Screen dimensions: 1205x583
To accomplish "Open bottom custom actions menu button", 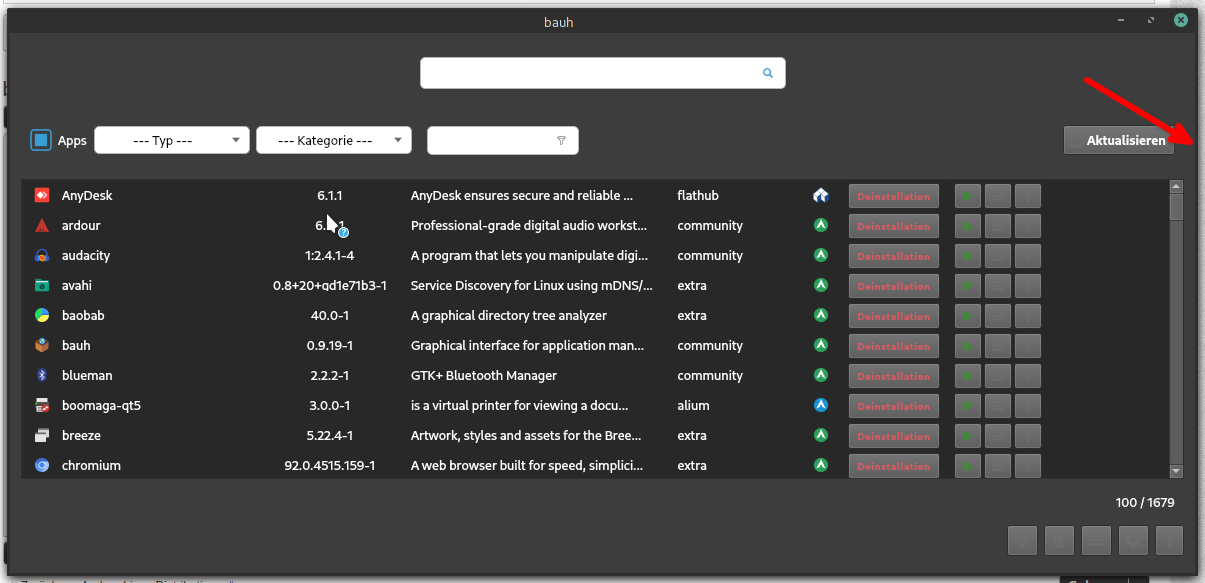I will pos(1096,541).
